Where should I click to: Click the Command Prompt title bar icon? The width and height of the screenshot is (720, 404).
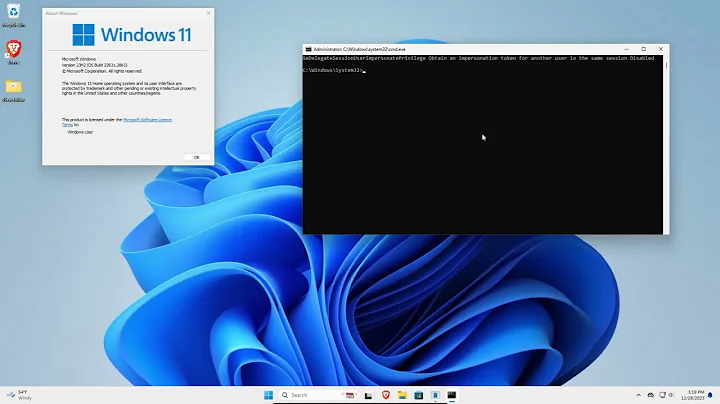point(309,49)
